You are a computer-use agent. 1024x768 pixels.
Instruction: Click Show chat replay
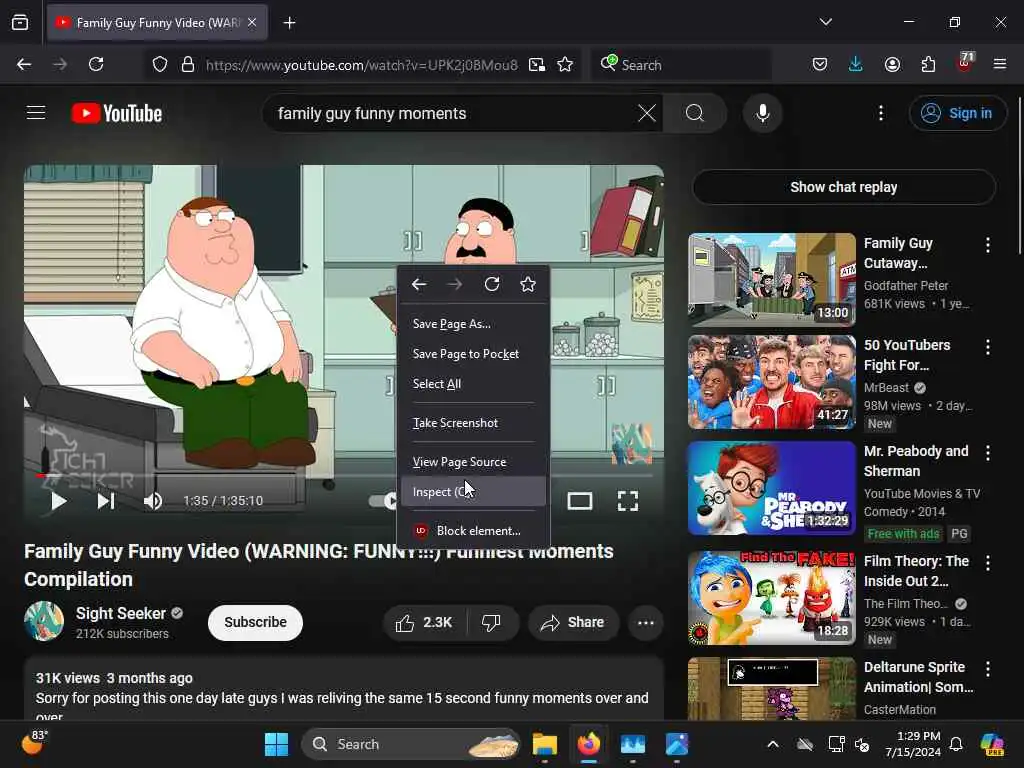(844, 187)
